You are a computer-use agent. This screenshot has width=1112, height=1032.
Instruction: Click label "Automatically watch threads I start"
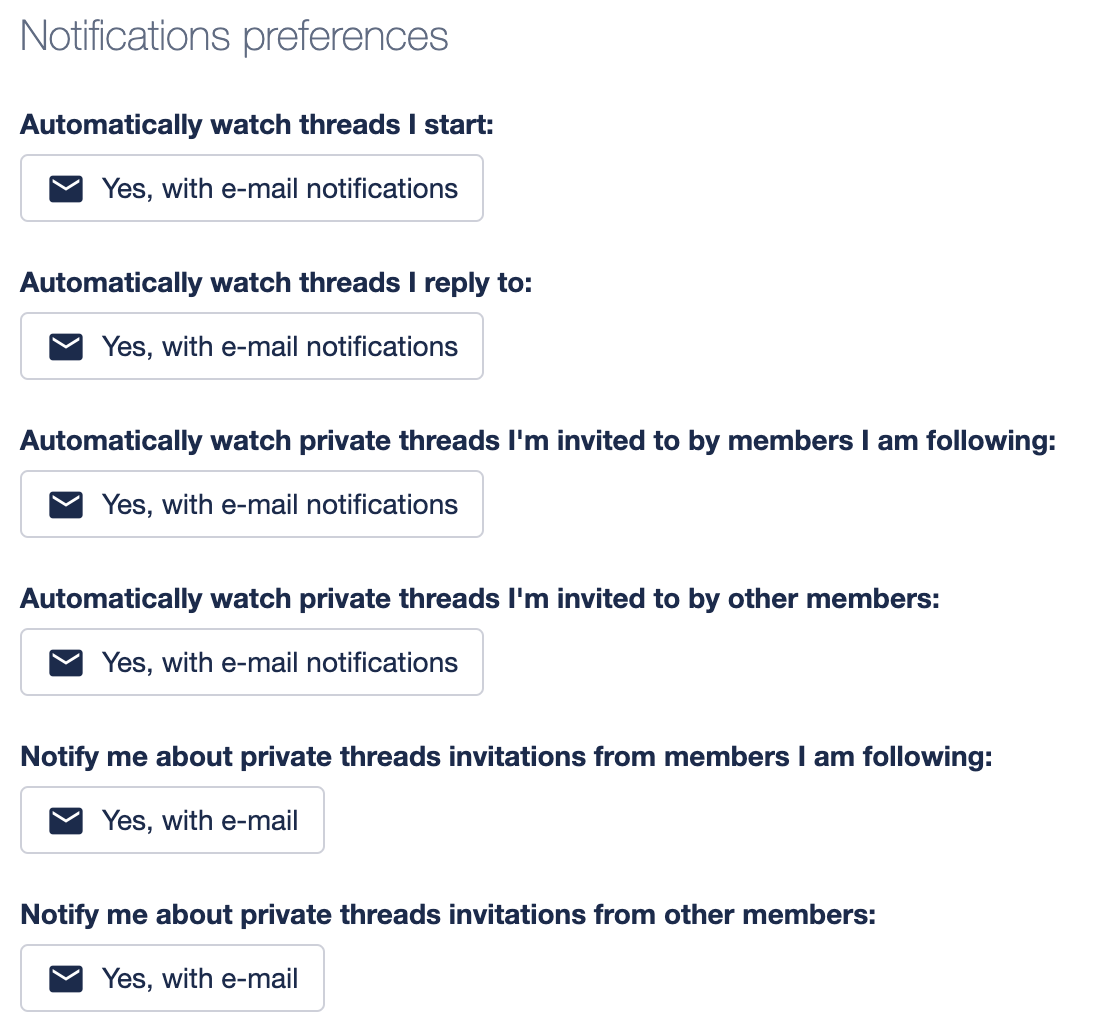[x=258, y=125]
